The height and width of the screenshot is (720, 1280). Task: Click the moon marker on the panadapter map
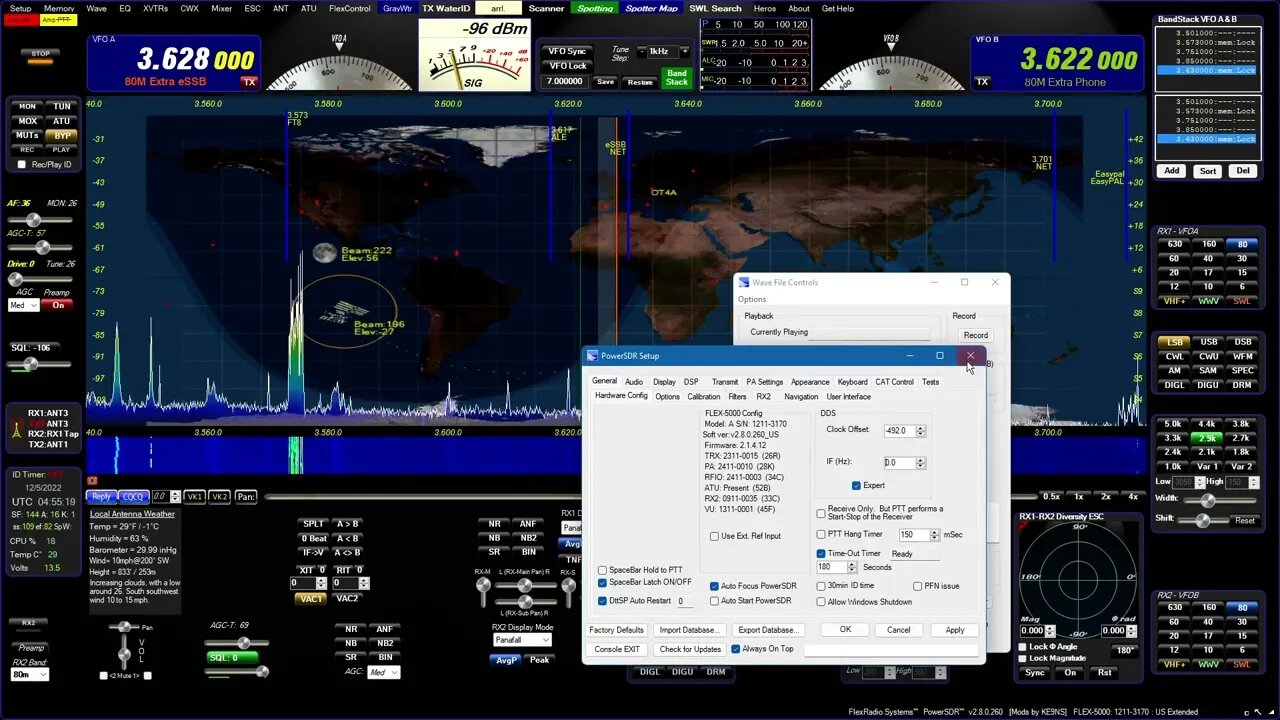pos(323,253)
